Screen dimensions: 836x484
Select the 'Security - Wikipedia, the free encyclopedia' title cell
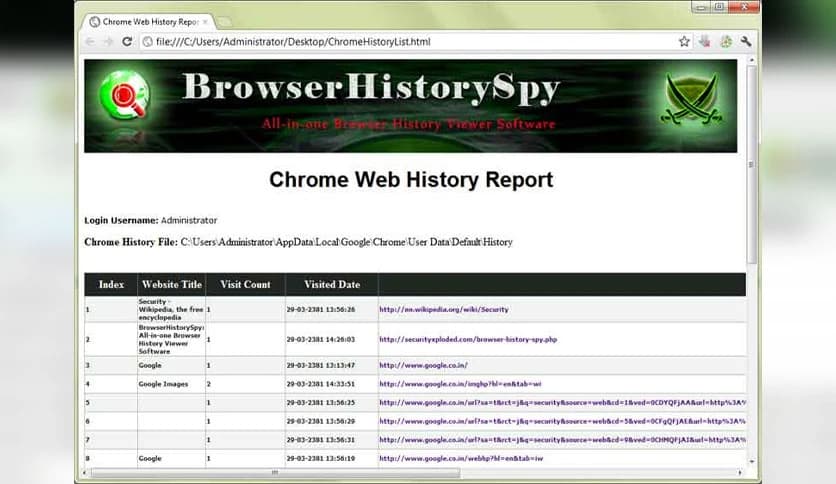coord(171,309)
